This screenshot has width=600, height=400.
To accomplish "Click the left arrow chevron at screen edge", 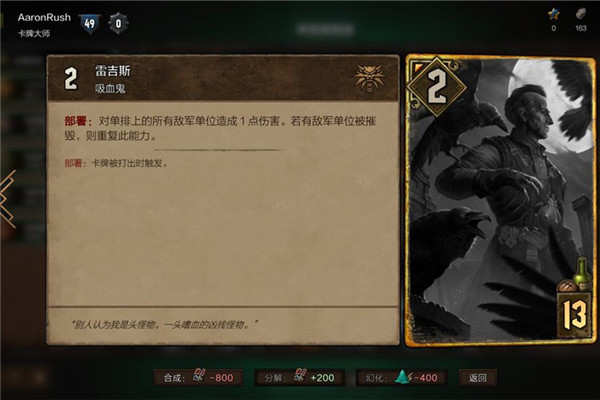I will pyautogui.click(x=8, y=199).
